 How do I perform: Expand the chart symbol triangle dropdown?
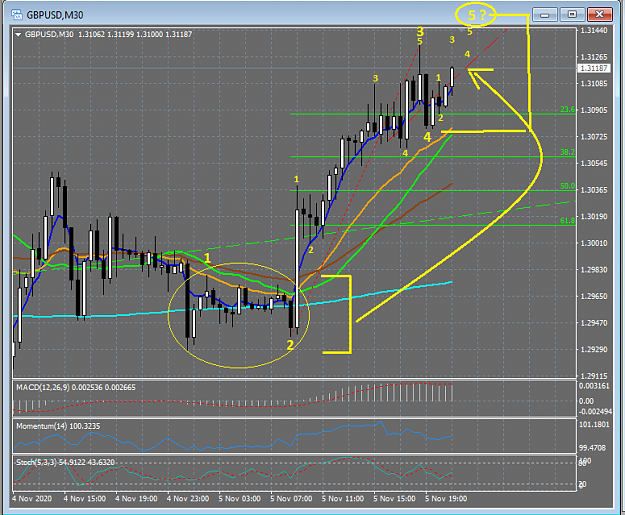18,35
